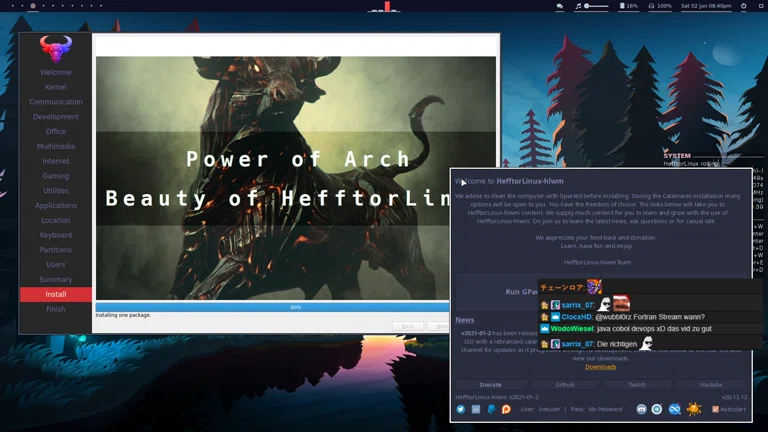This screenshot has width=768, height=432.
Task: Open the Telegram icon in welcome window
Action: [x=657, y=409]
